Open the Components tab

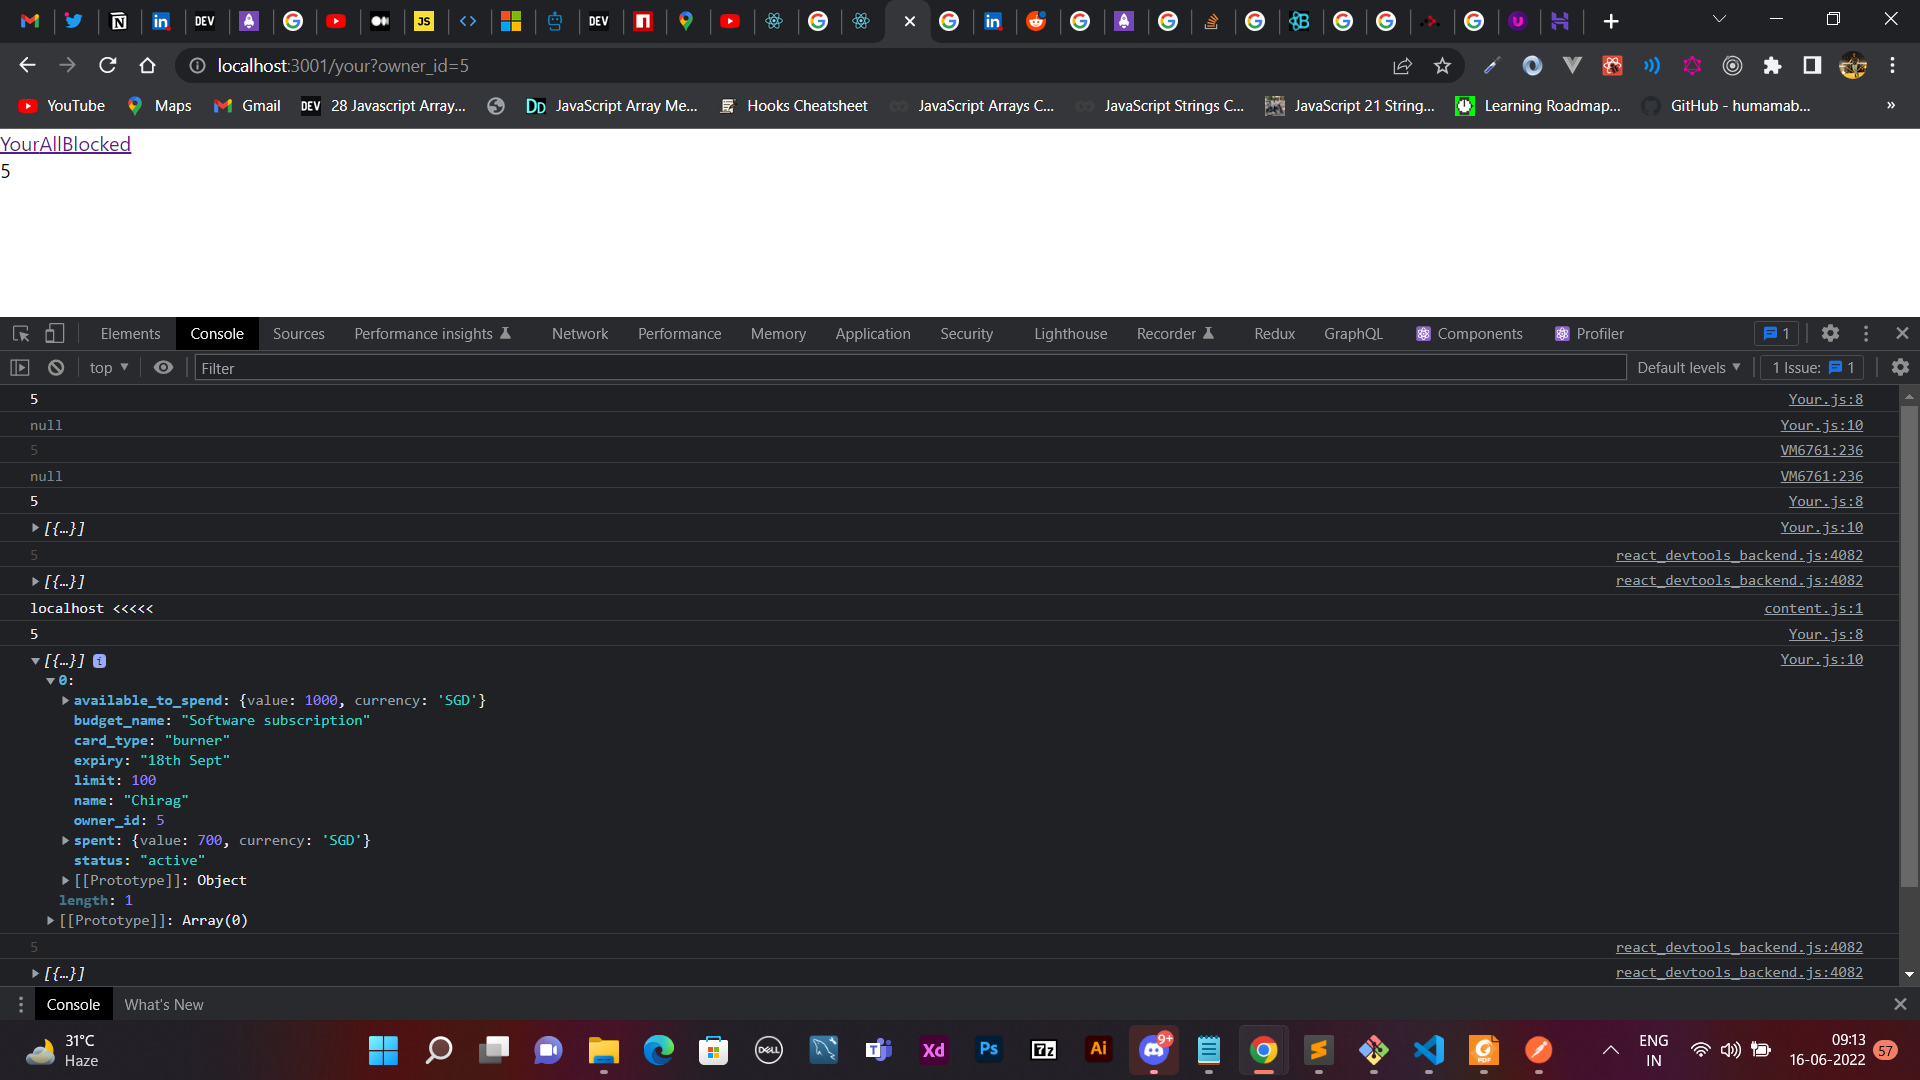coord(1478,333)
